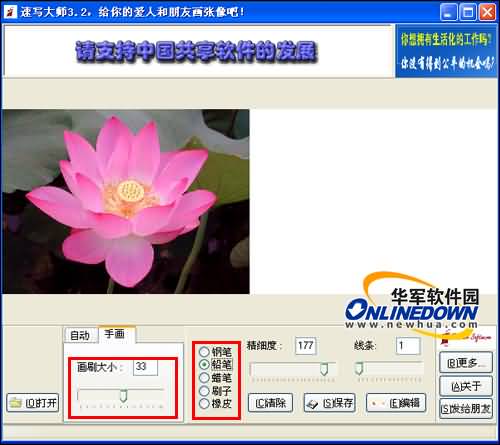Open the 关于 about button
The image size is (500, 445).
(x=466, y=386)
